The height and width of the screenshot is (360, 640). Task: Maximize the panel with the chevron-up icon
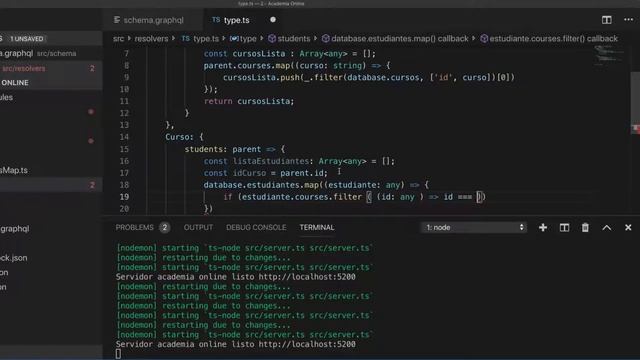(607, 228)
